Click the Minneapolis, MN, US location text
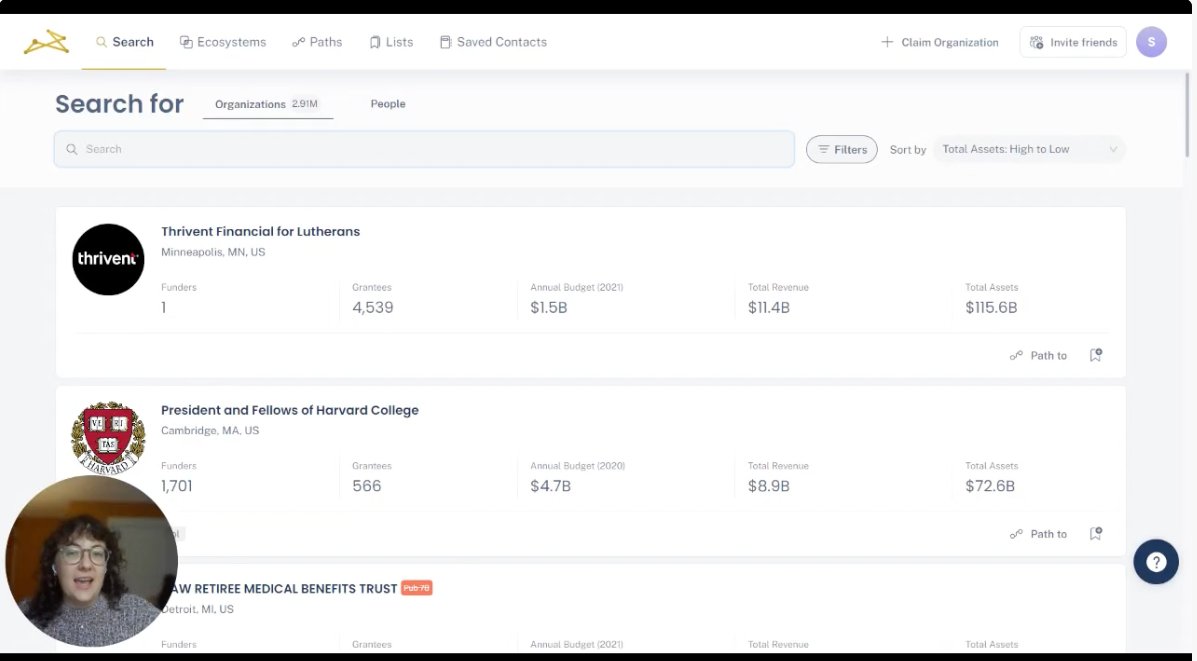 coord(213,252)
